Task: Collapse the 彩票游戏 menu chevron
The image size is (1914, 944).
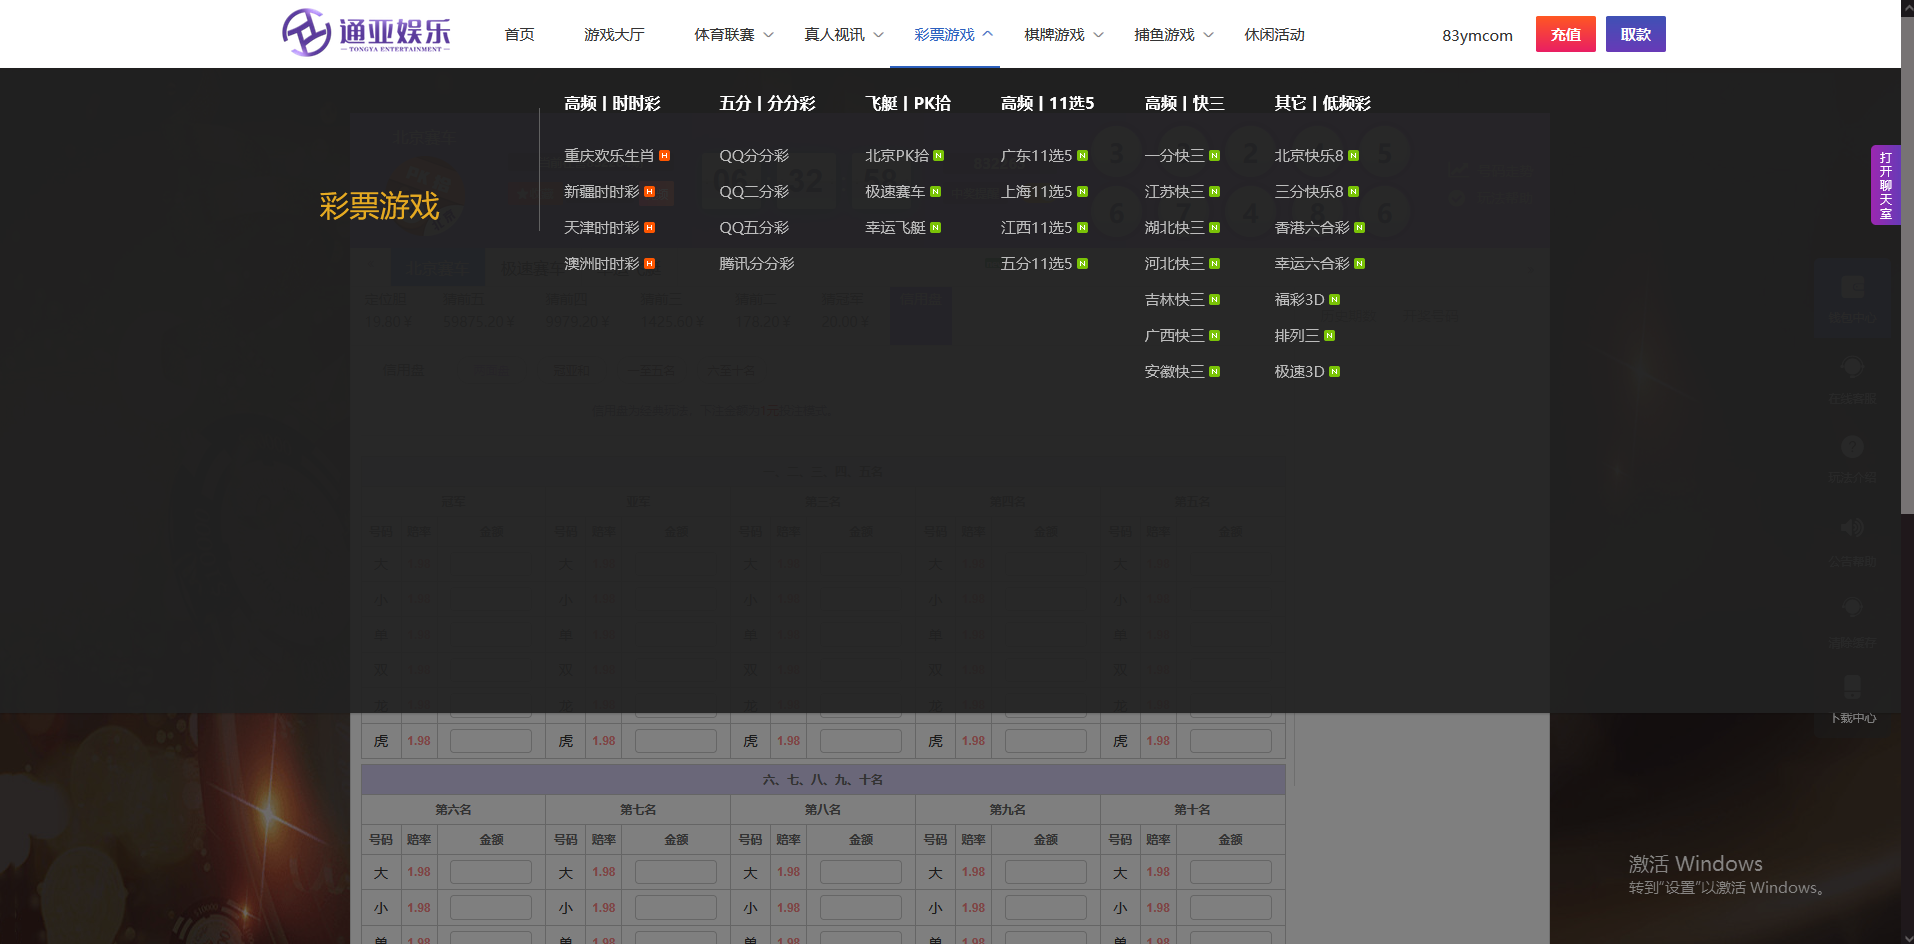Action: (x=988, y=34)
